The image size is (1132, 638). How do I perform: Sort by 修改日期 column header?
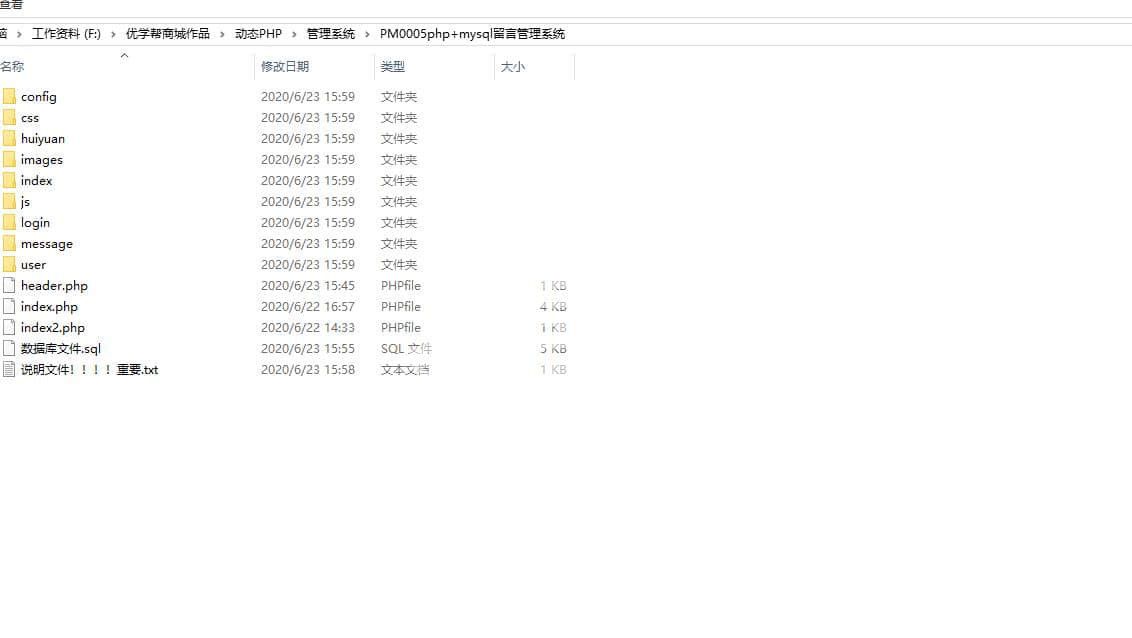point(285,67)
